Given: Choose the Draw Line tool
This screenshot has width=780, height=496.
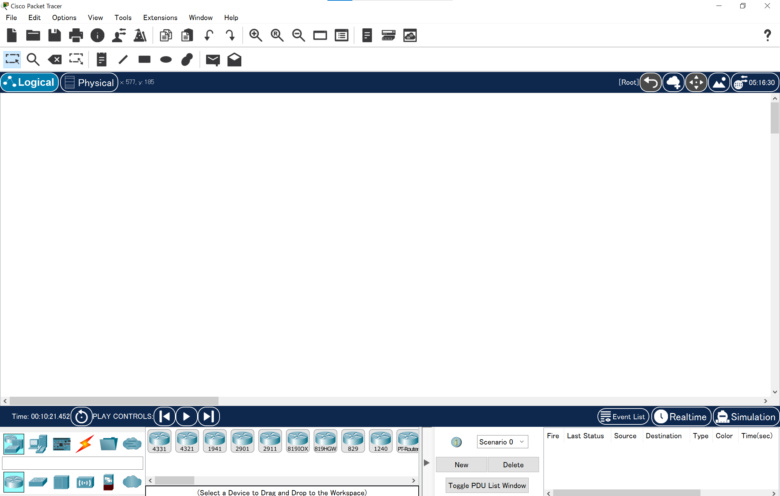Looking at the screenshot, I should (123, 60).
